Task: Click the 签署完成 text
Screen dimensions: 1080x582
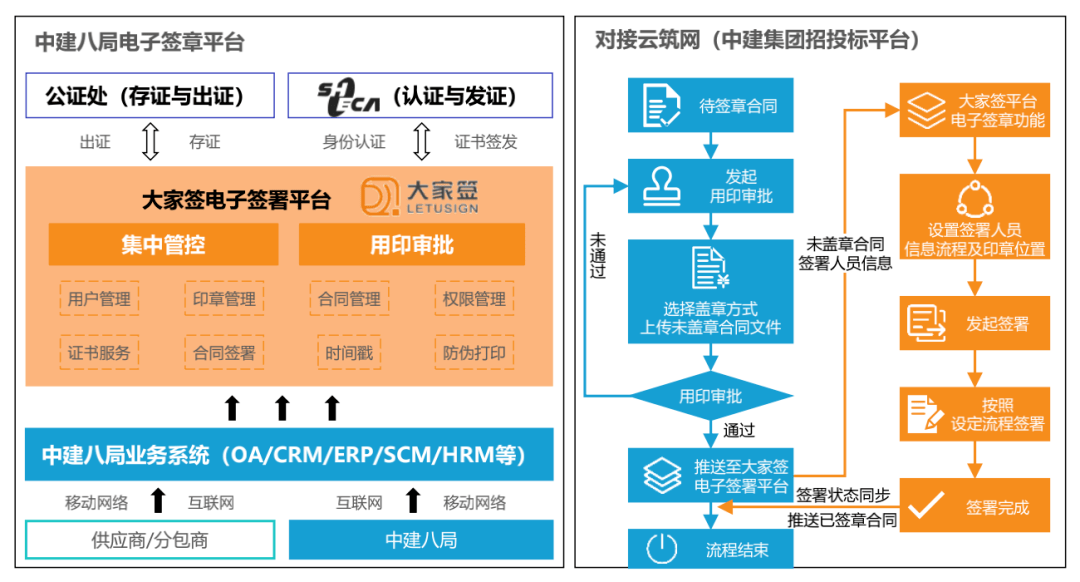Action: pos(997,508)
